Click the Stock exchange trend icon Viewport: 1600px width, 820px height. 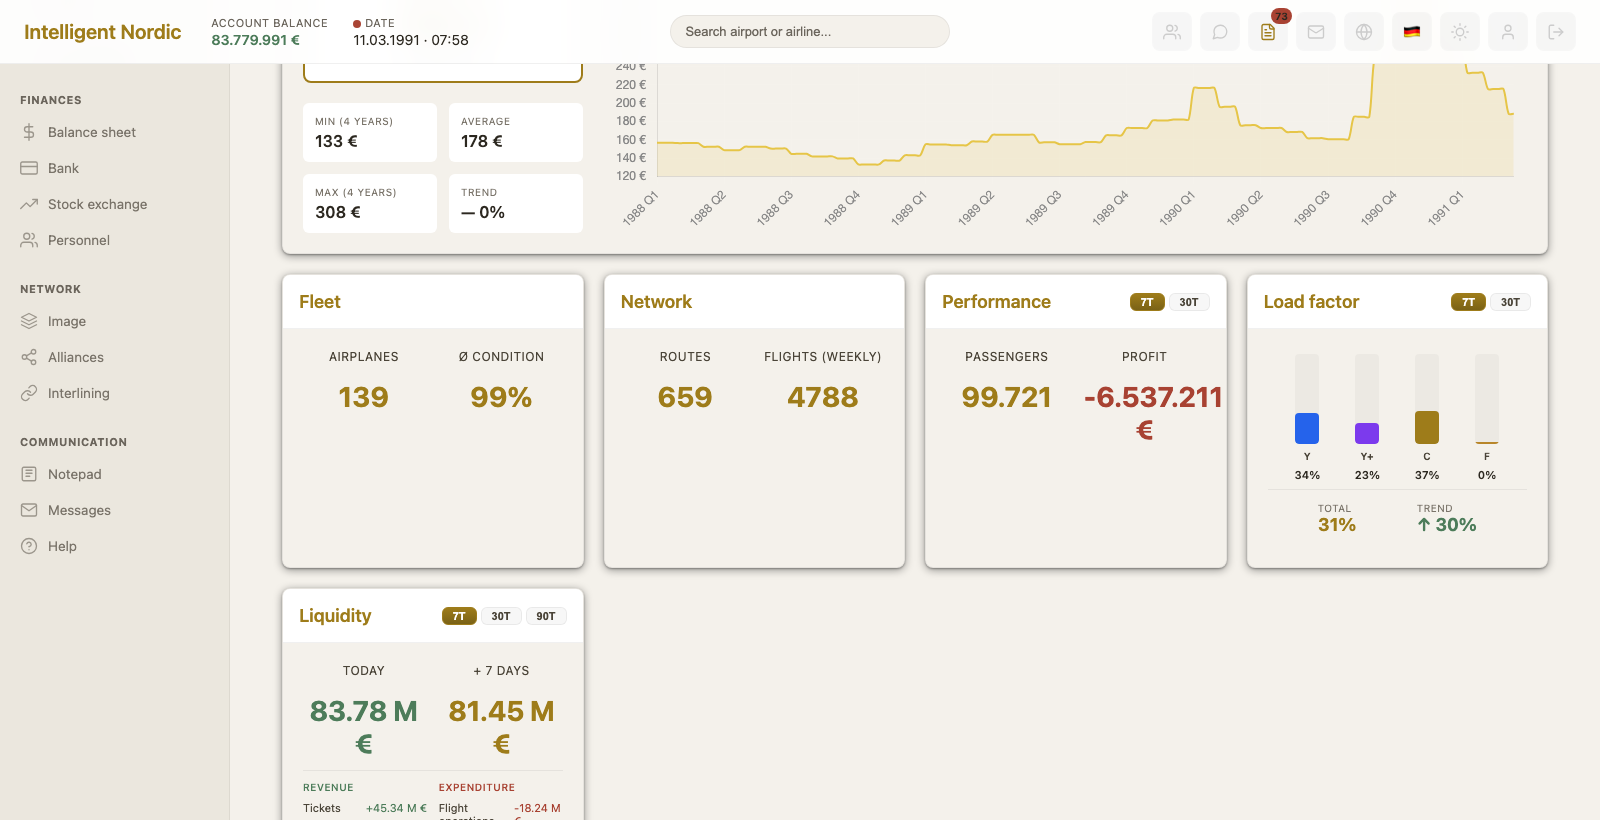click(29, 204)
